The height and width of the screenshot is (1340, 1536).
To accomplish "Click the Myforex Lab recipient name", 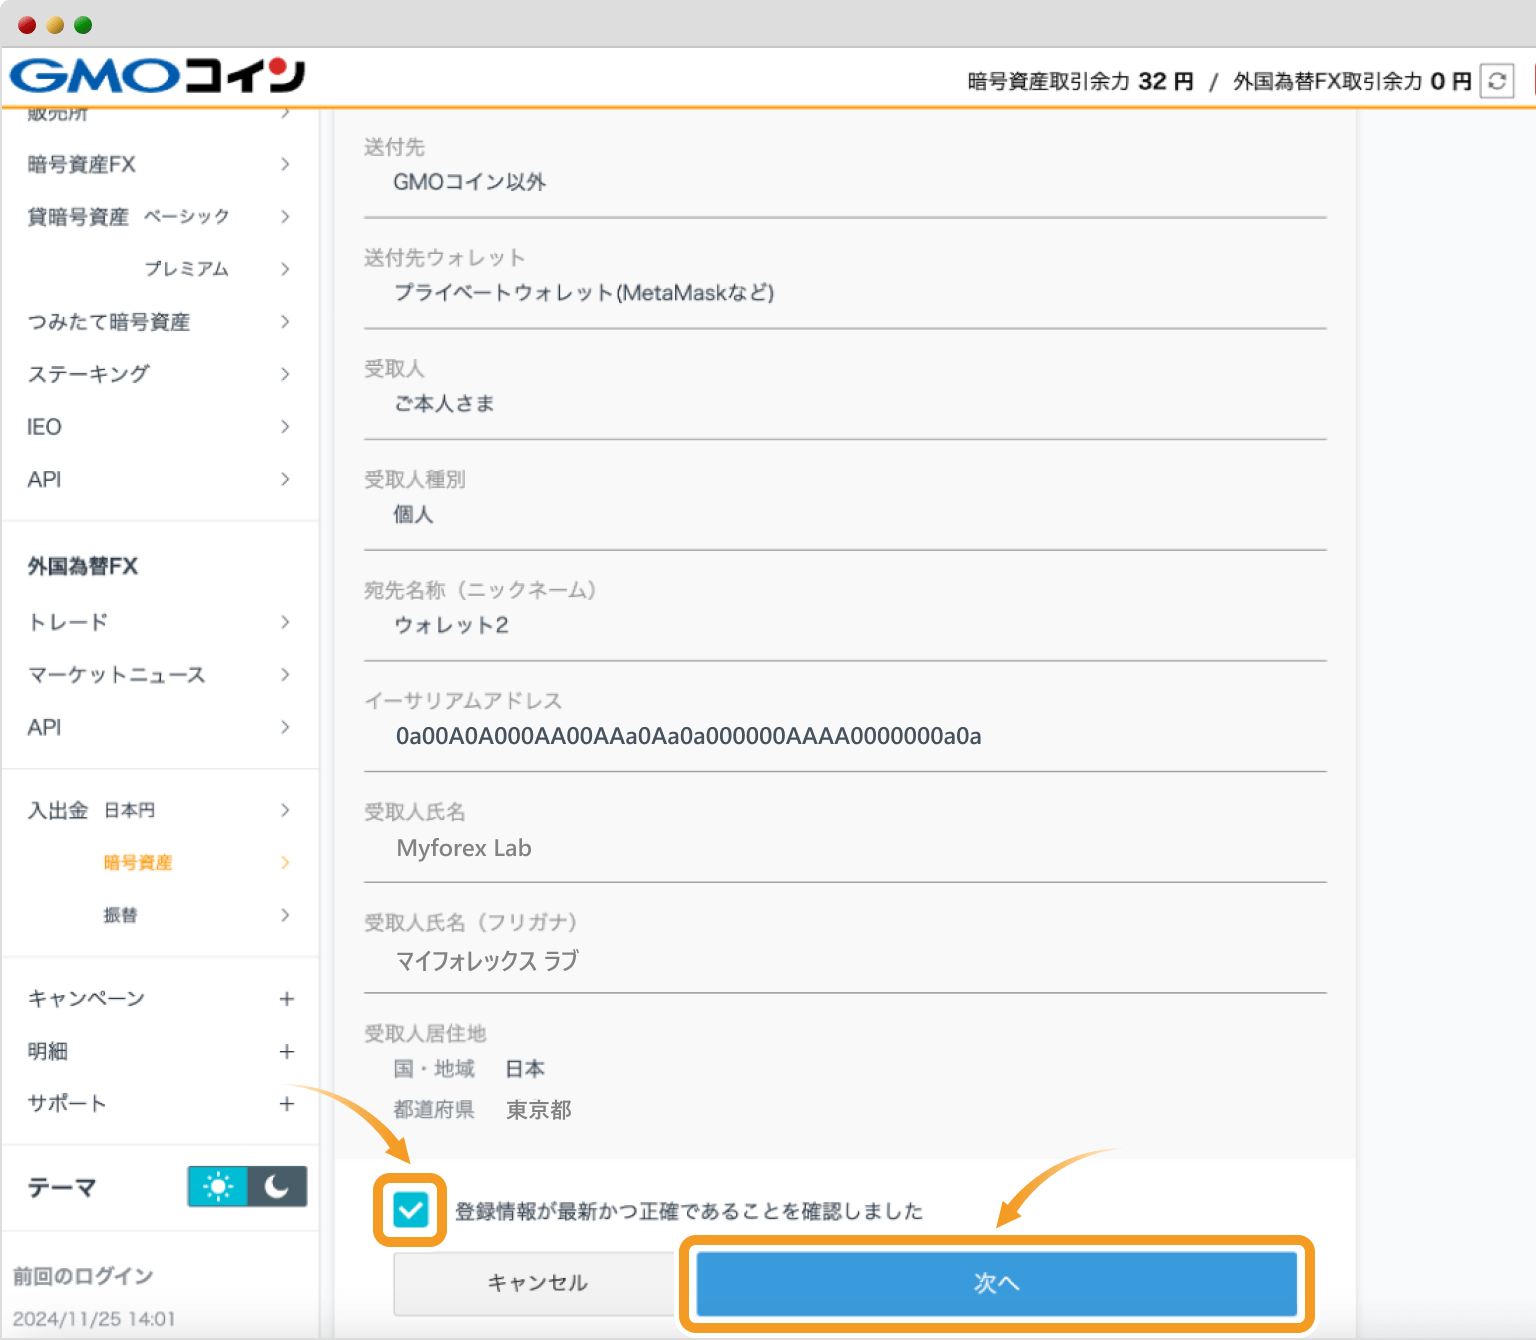I will pyautogui.click(x=464, y=848).
